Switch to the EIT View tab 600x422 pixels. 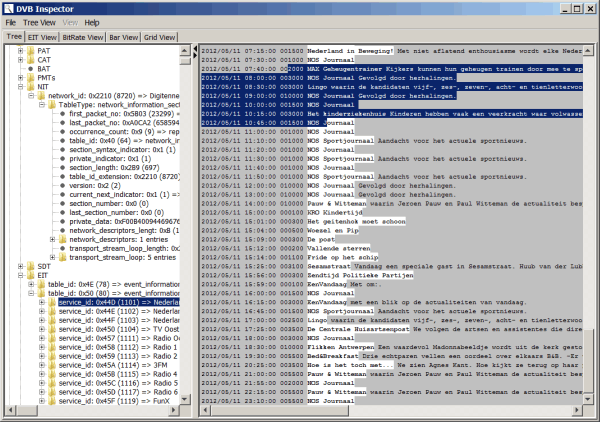click(x=43, y=36)
